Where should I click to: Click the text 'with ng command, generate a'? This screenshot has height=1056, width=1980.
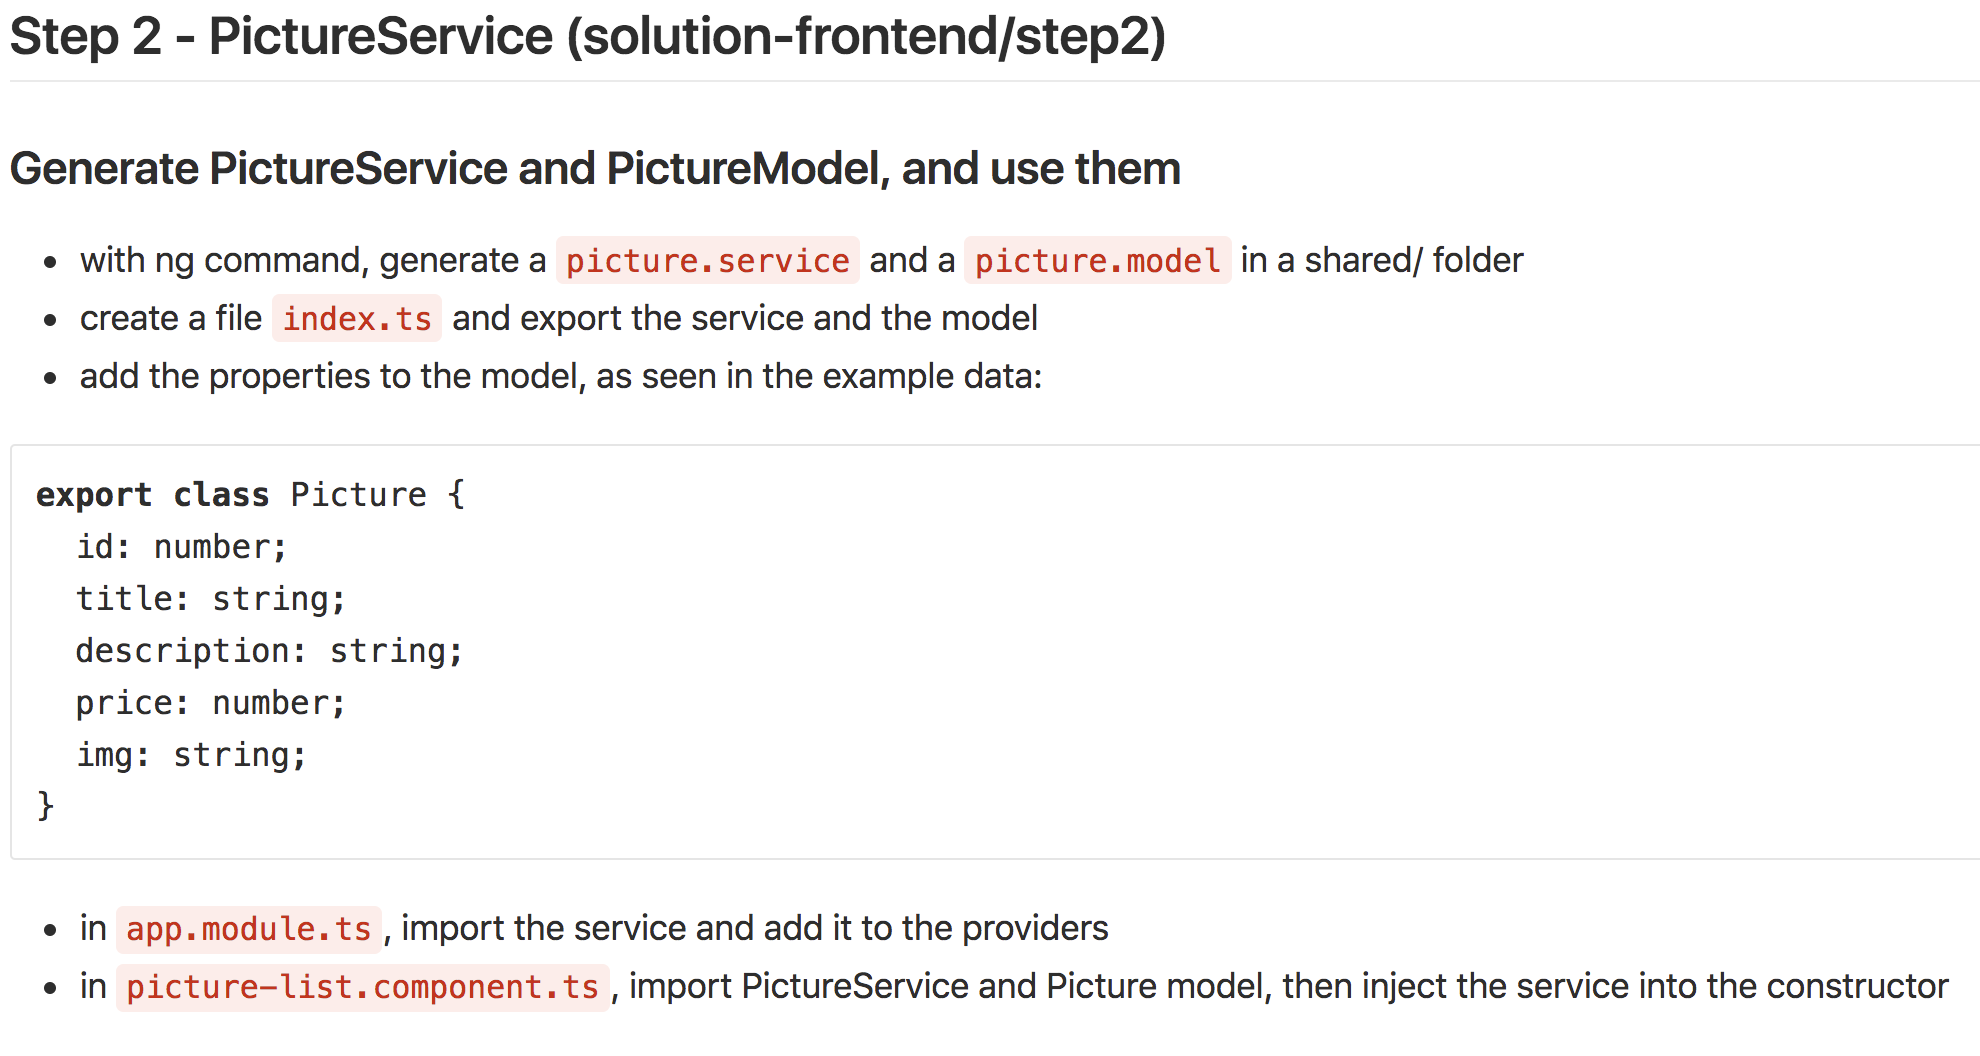coord(312,260)
